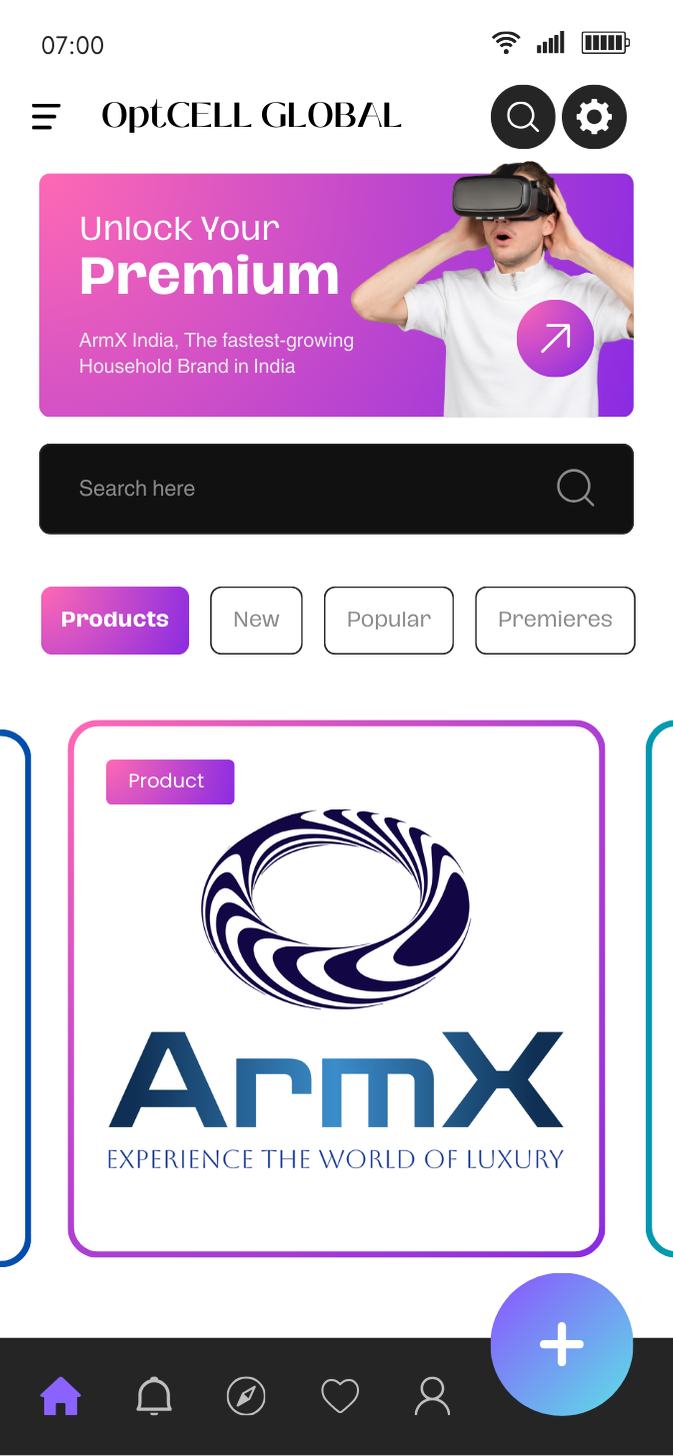
Task: Tap the Product label tag
Action: [x=170, y=781]
